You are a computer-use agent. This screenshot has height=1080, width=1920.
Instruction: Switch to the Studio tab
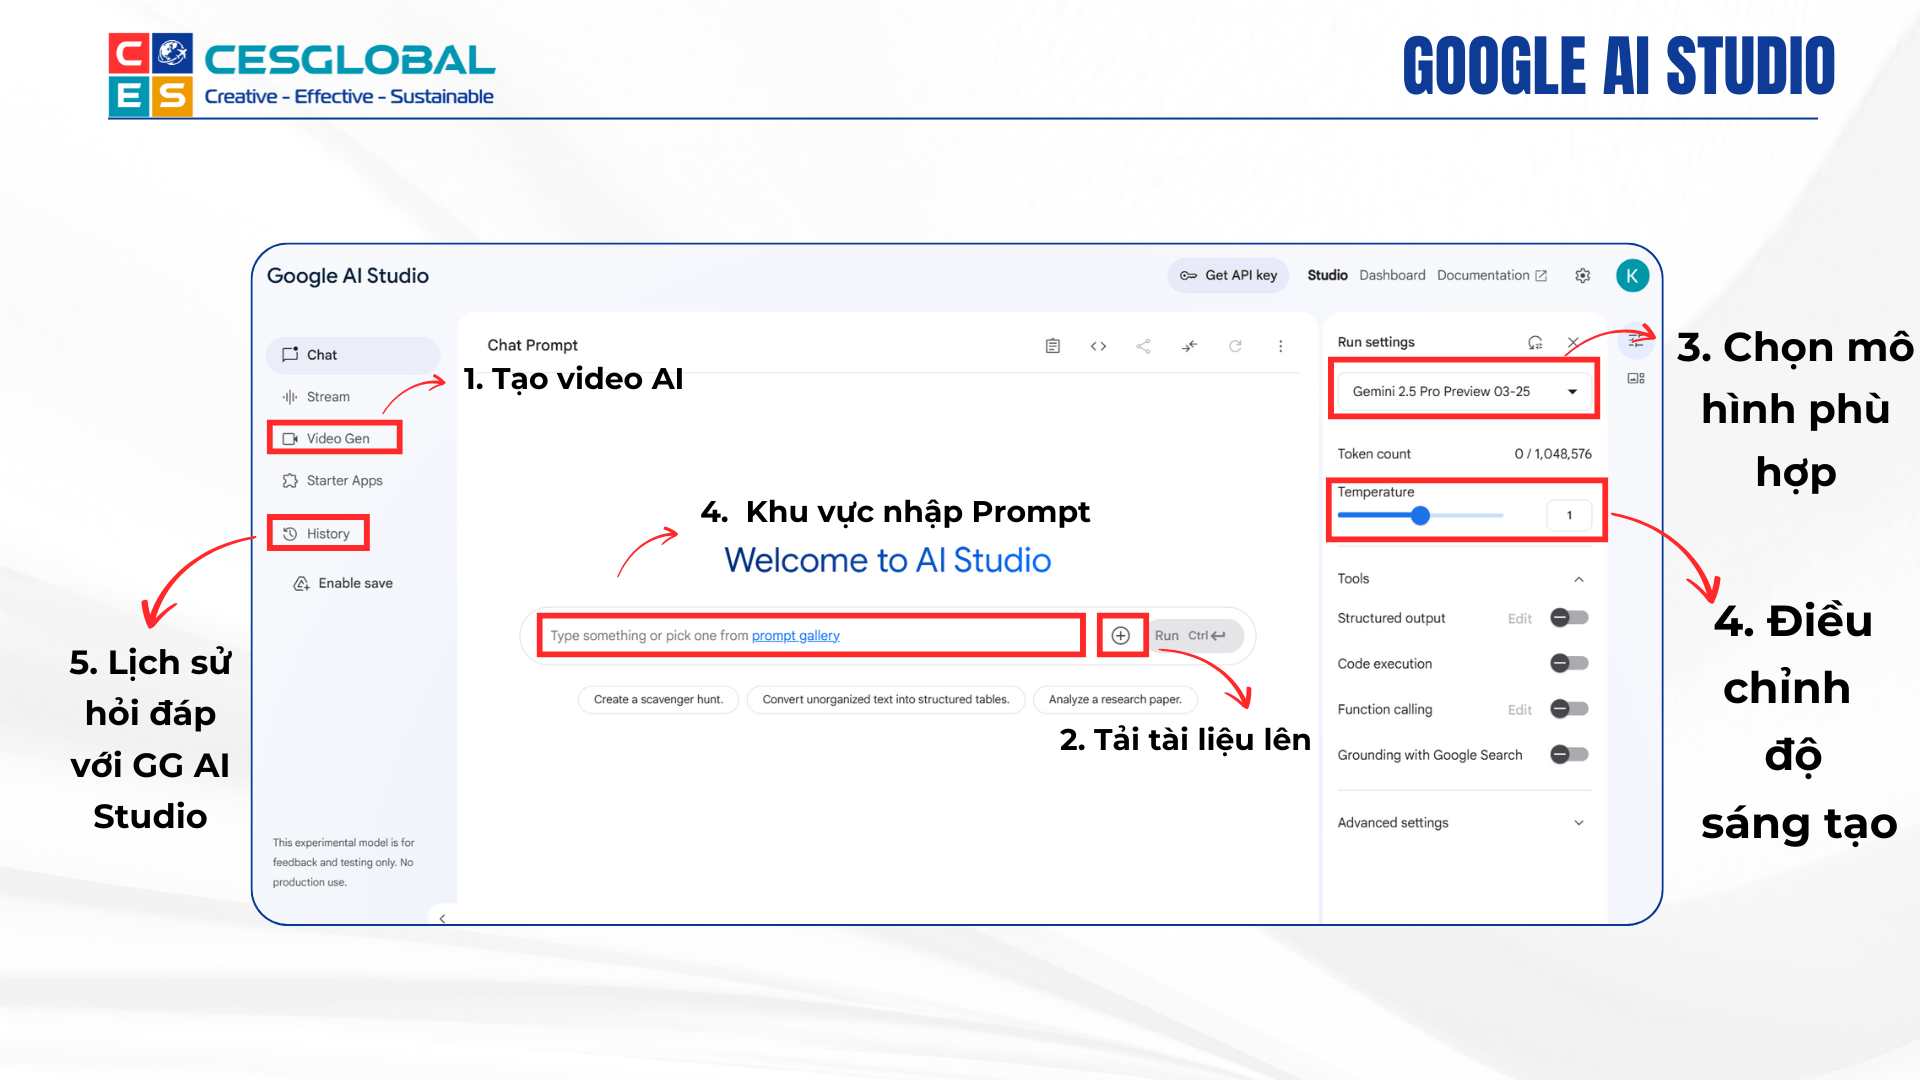pos(1327,275)
